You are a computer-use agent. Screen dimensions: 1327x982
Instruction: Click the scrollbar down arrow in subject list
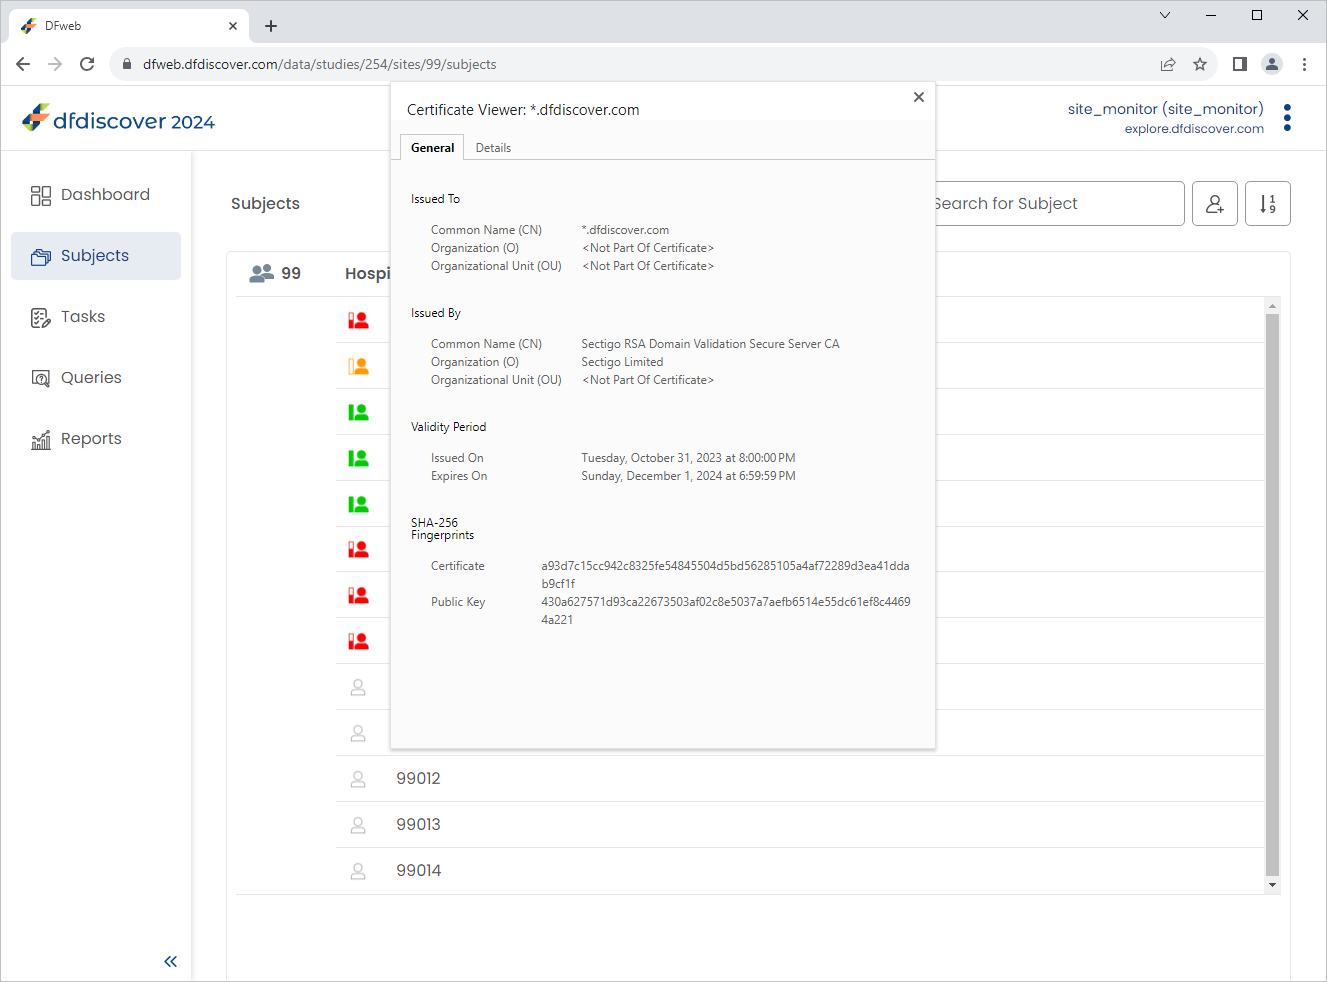pyautogui.click(x=1272, y=885)
